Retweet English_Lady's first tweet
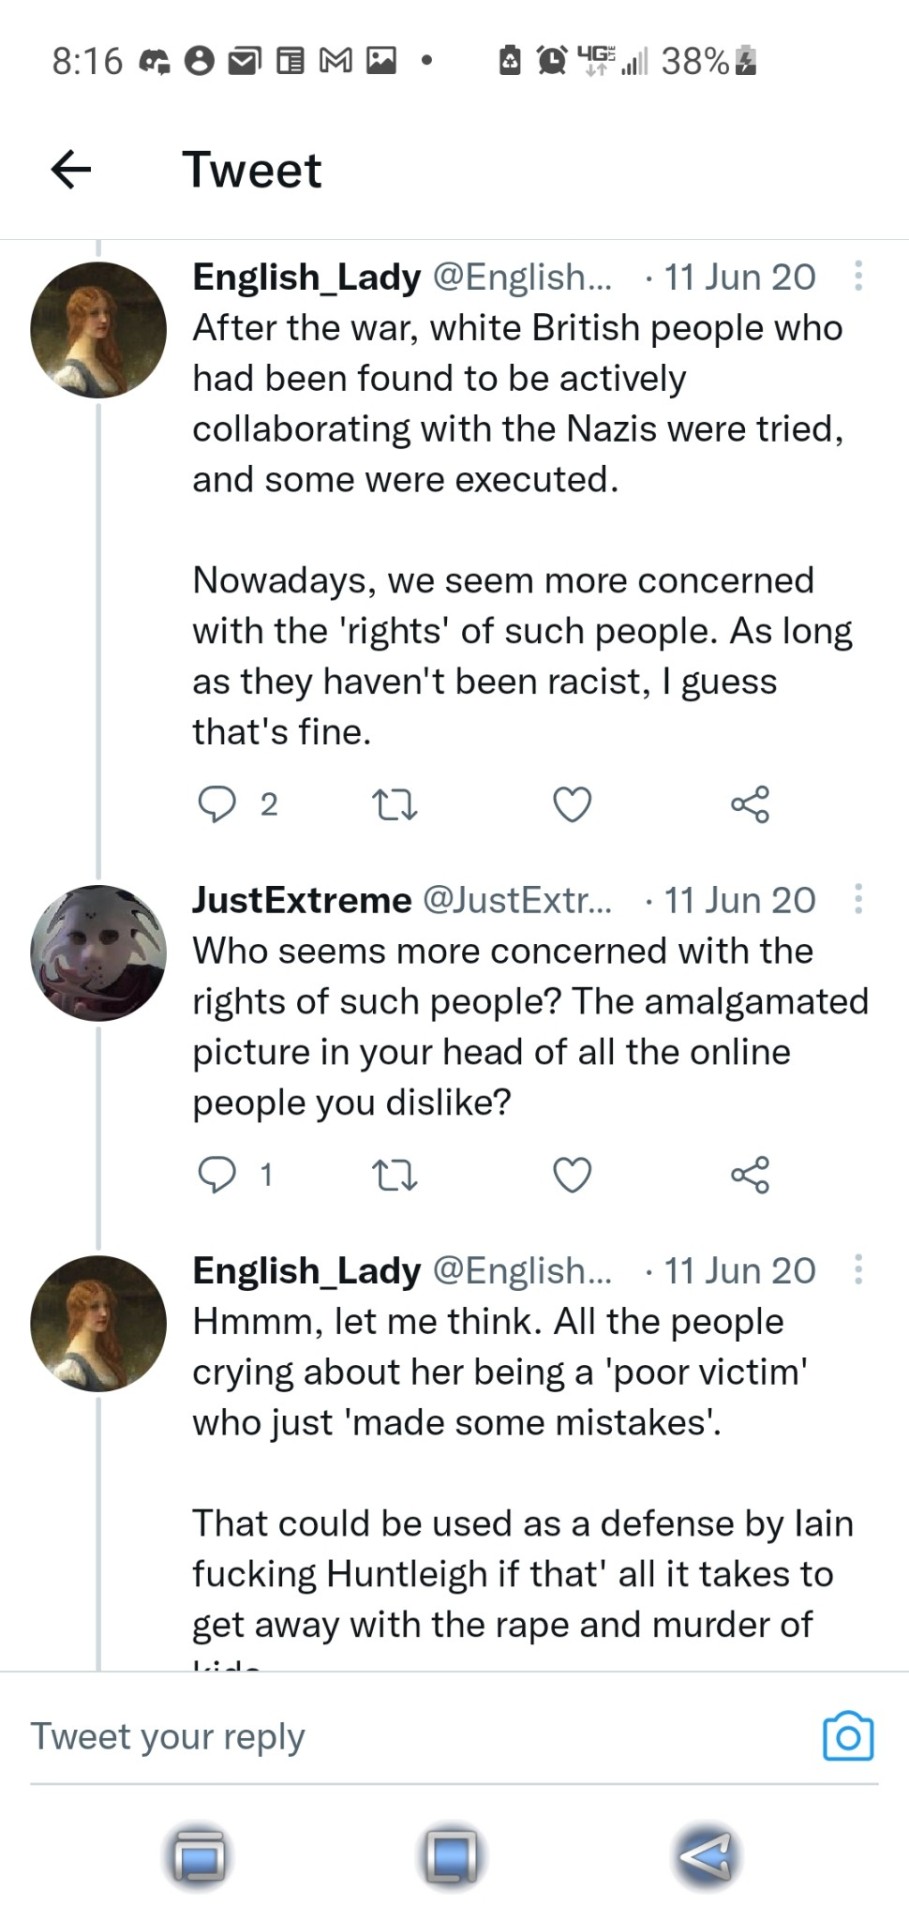 tap(394, 804)
